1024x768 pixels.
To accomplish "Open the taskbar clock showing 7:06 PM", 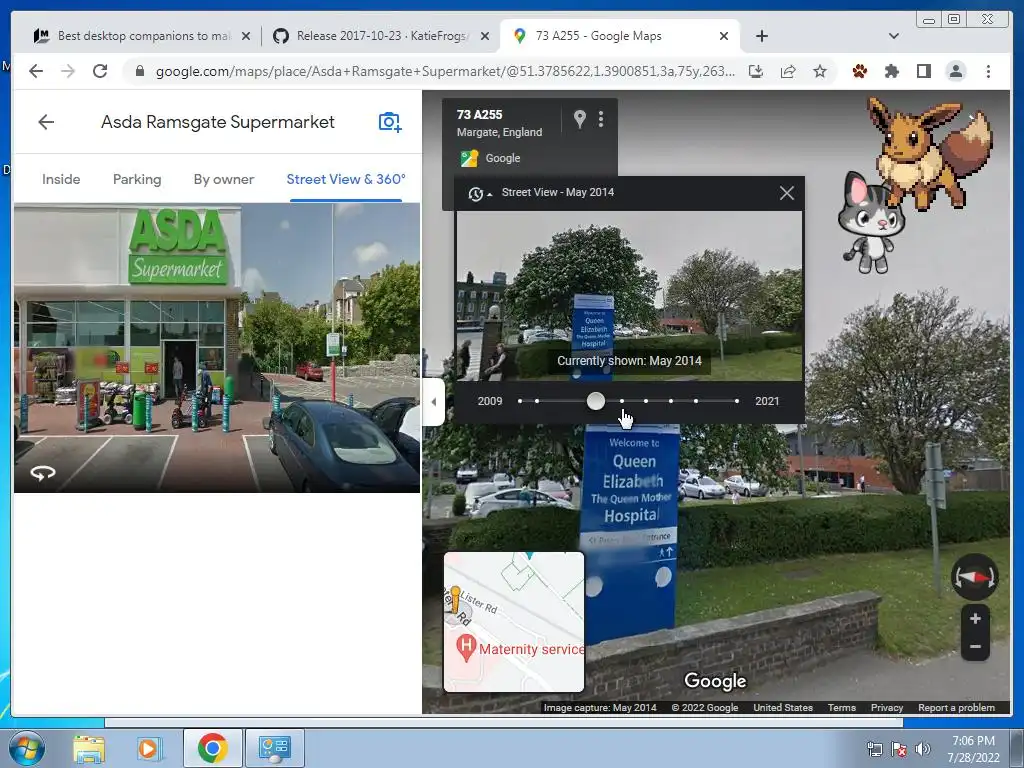I will pyautogui.click(x=973, y=749).
